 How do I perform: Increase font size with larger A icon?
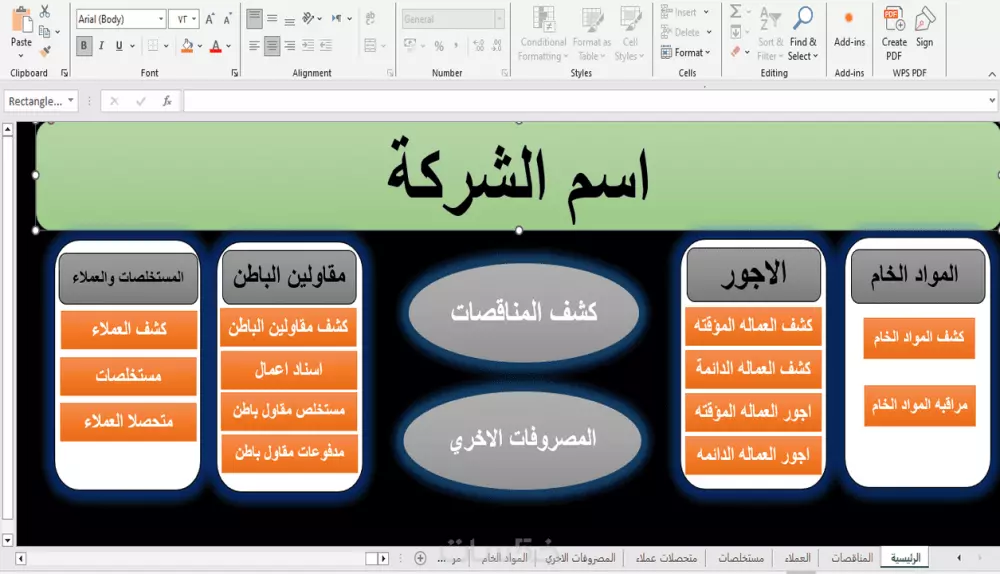tap(210, 19)
